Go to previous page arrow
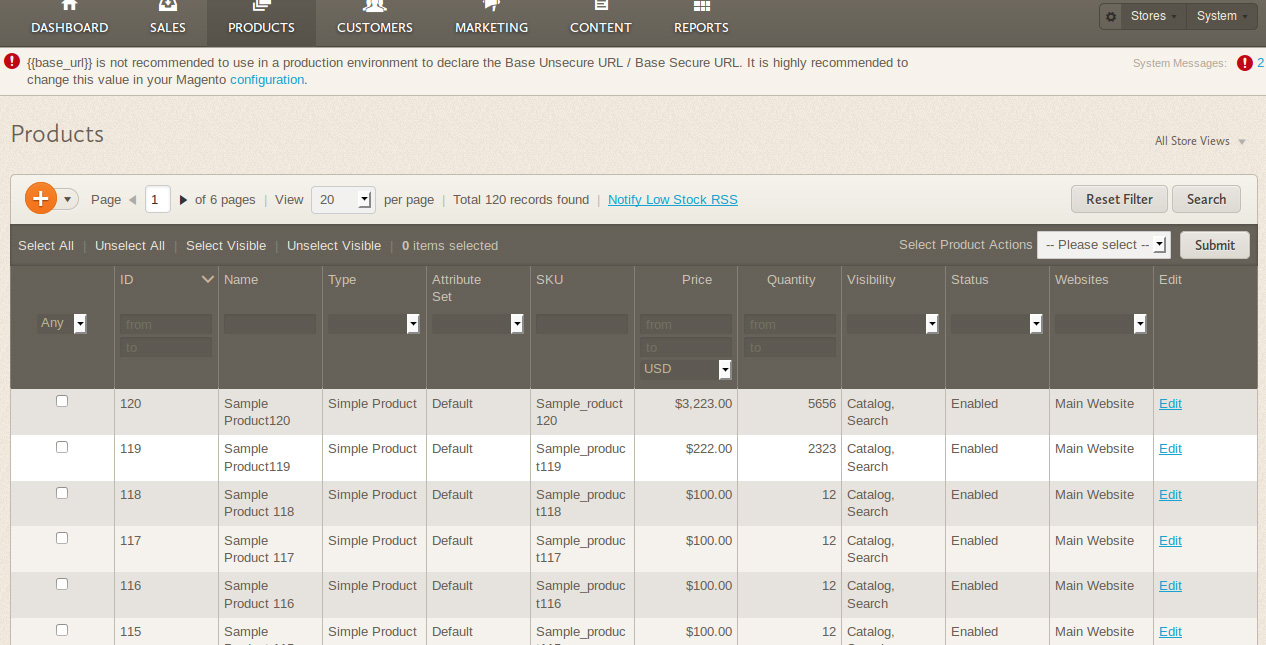1266x645 pixels. pyautogui.click(x=132, y=200)
